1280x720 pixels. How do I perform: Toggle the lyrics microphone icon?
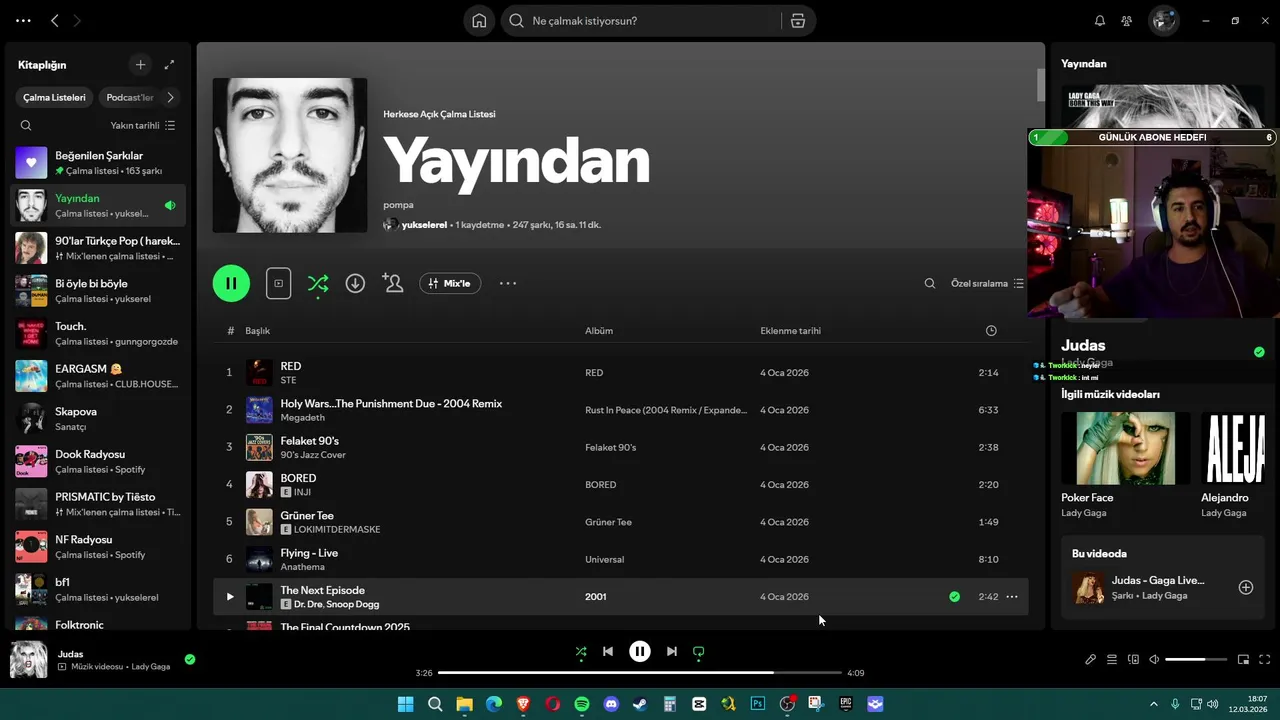point(1091,660)
